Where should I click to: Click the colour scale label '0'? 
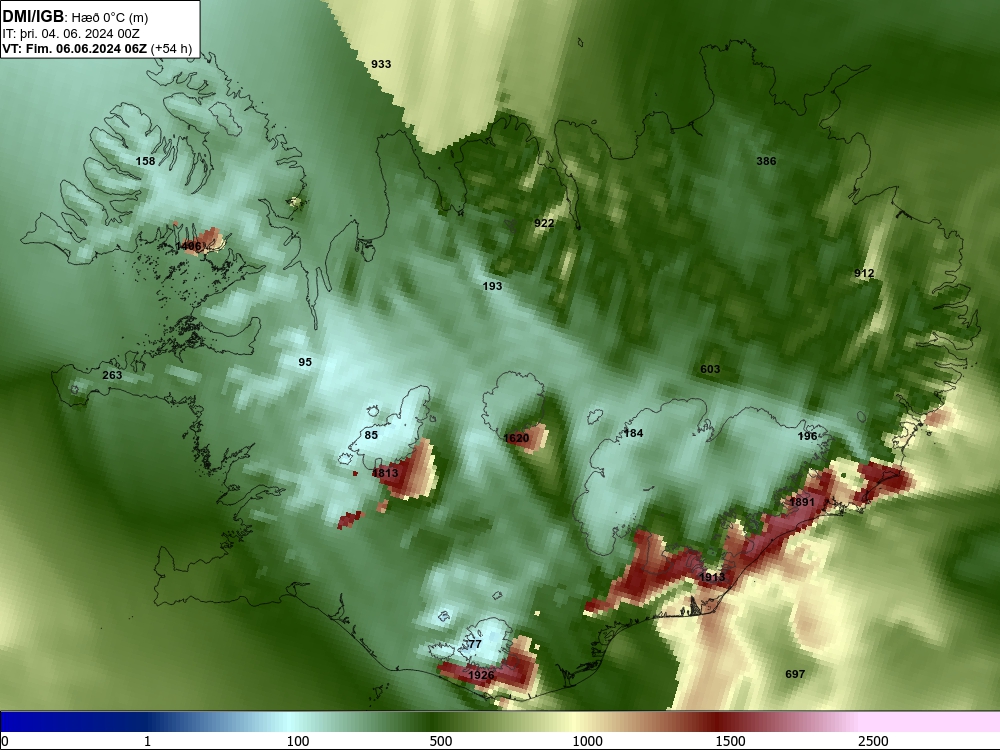click(x=5, y=741)
